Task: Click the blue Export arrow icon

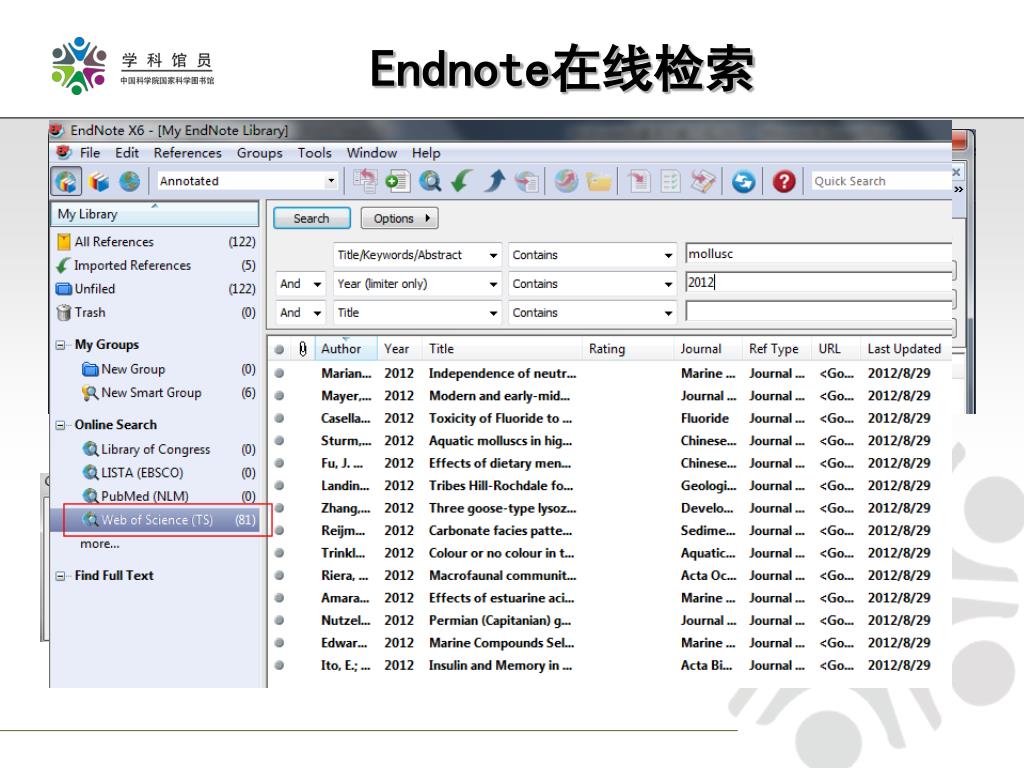Action: click(x=494, y=181)
